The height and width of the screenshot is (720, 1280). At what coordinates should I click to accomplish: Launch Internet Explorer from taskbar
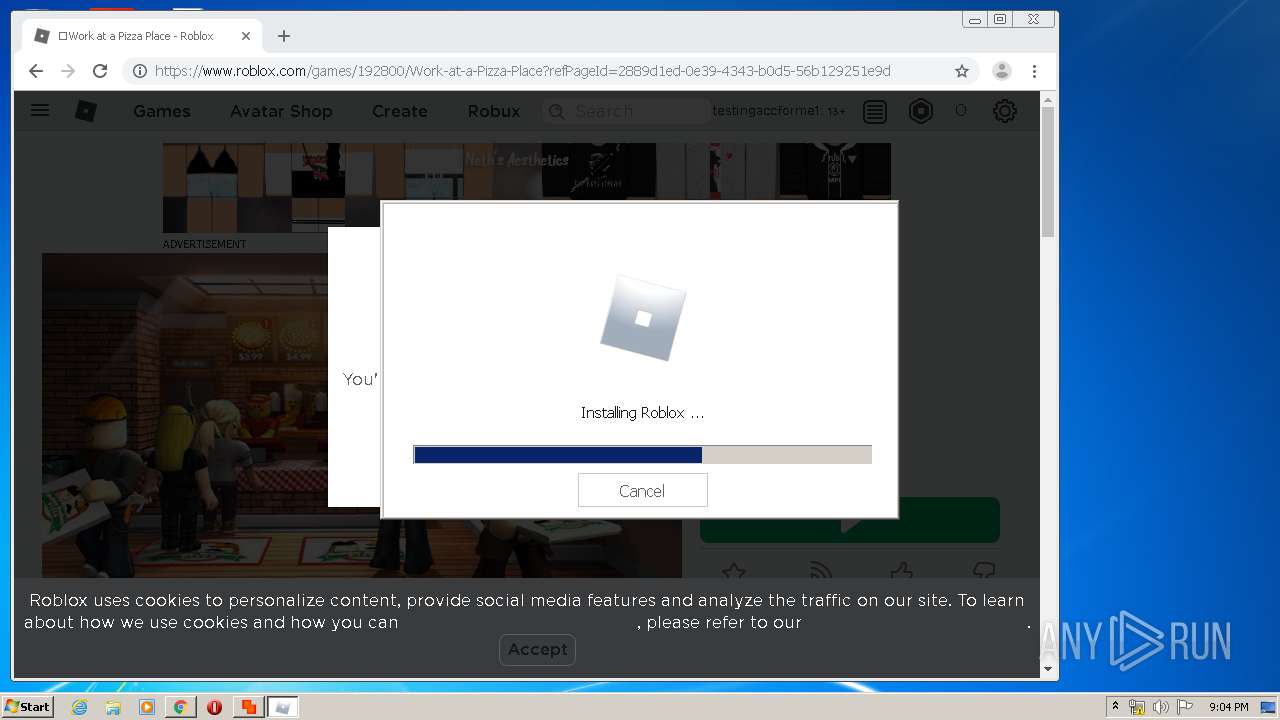click(x=79, y=707)
